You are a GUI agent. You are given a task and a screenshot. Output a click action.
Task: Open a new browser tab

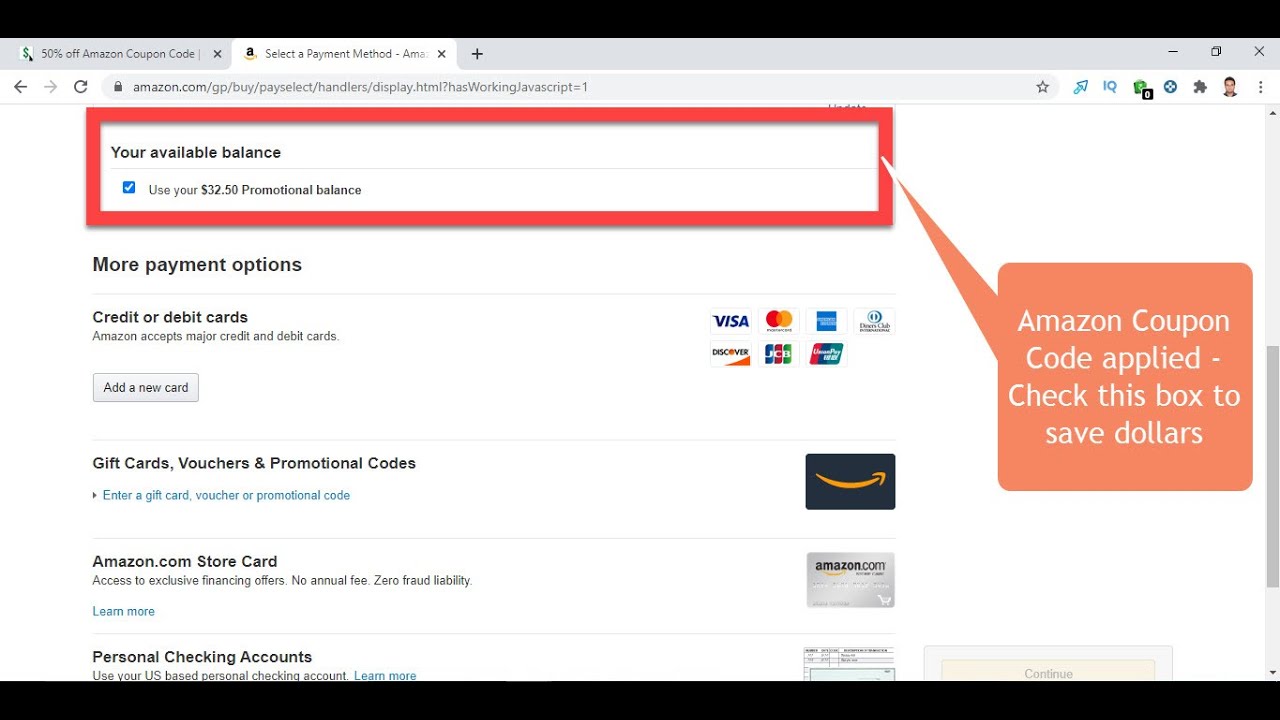(x=477, y=54)
